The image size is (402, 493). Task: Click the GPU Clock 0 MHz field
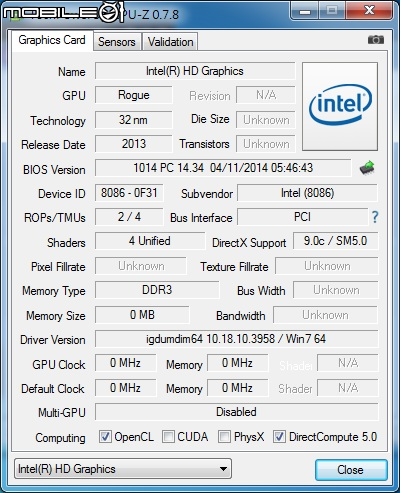coord(125,363)
